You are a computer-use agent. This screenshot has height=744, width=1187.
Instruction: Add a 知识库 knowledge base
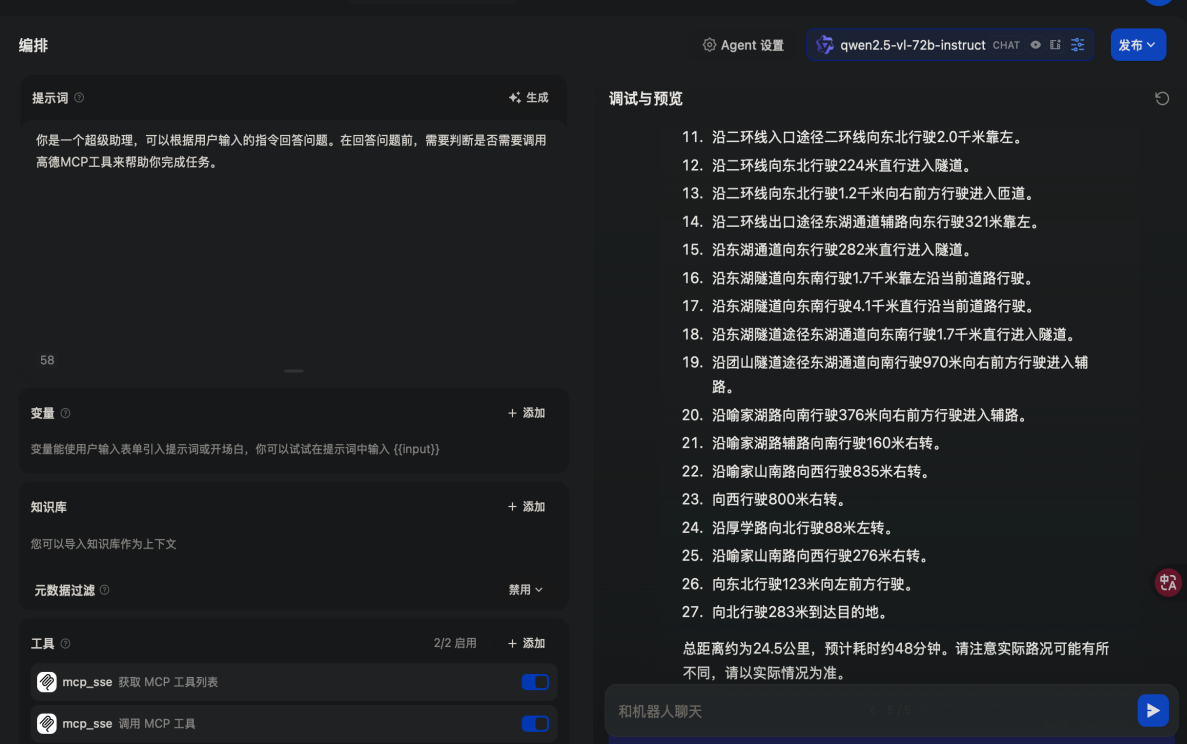point(526,506)
